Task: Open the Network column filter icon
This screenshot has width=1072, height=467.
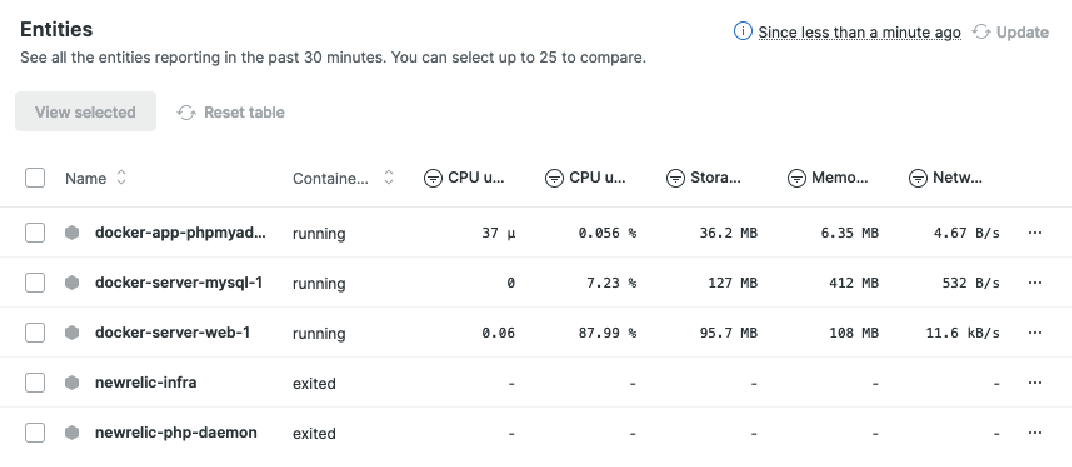Action: tap(917, 179)
